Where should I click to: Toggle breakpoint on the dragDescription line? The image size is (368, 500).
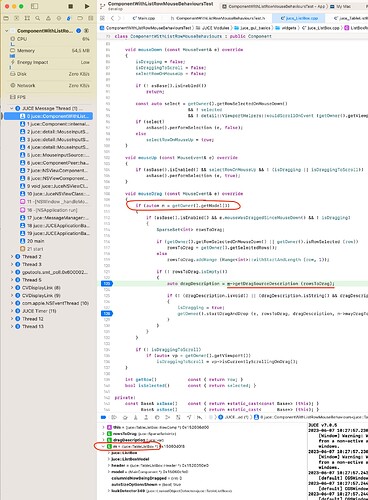point(107,283)
